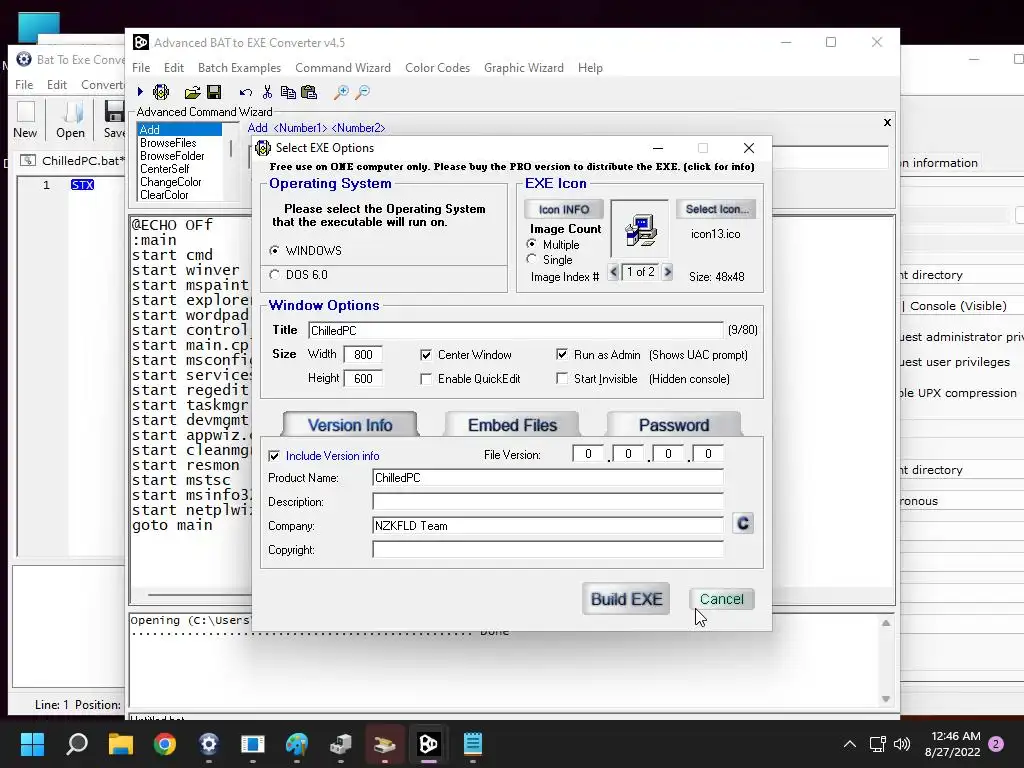Go to previous image index arrow
1024x768 pixels.
pyautogui.click(x=613, y=272)
